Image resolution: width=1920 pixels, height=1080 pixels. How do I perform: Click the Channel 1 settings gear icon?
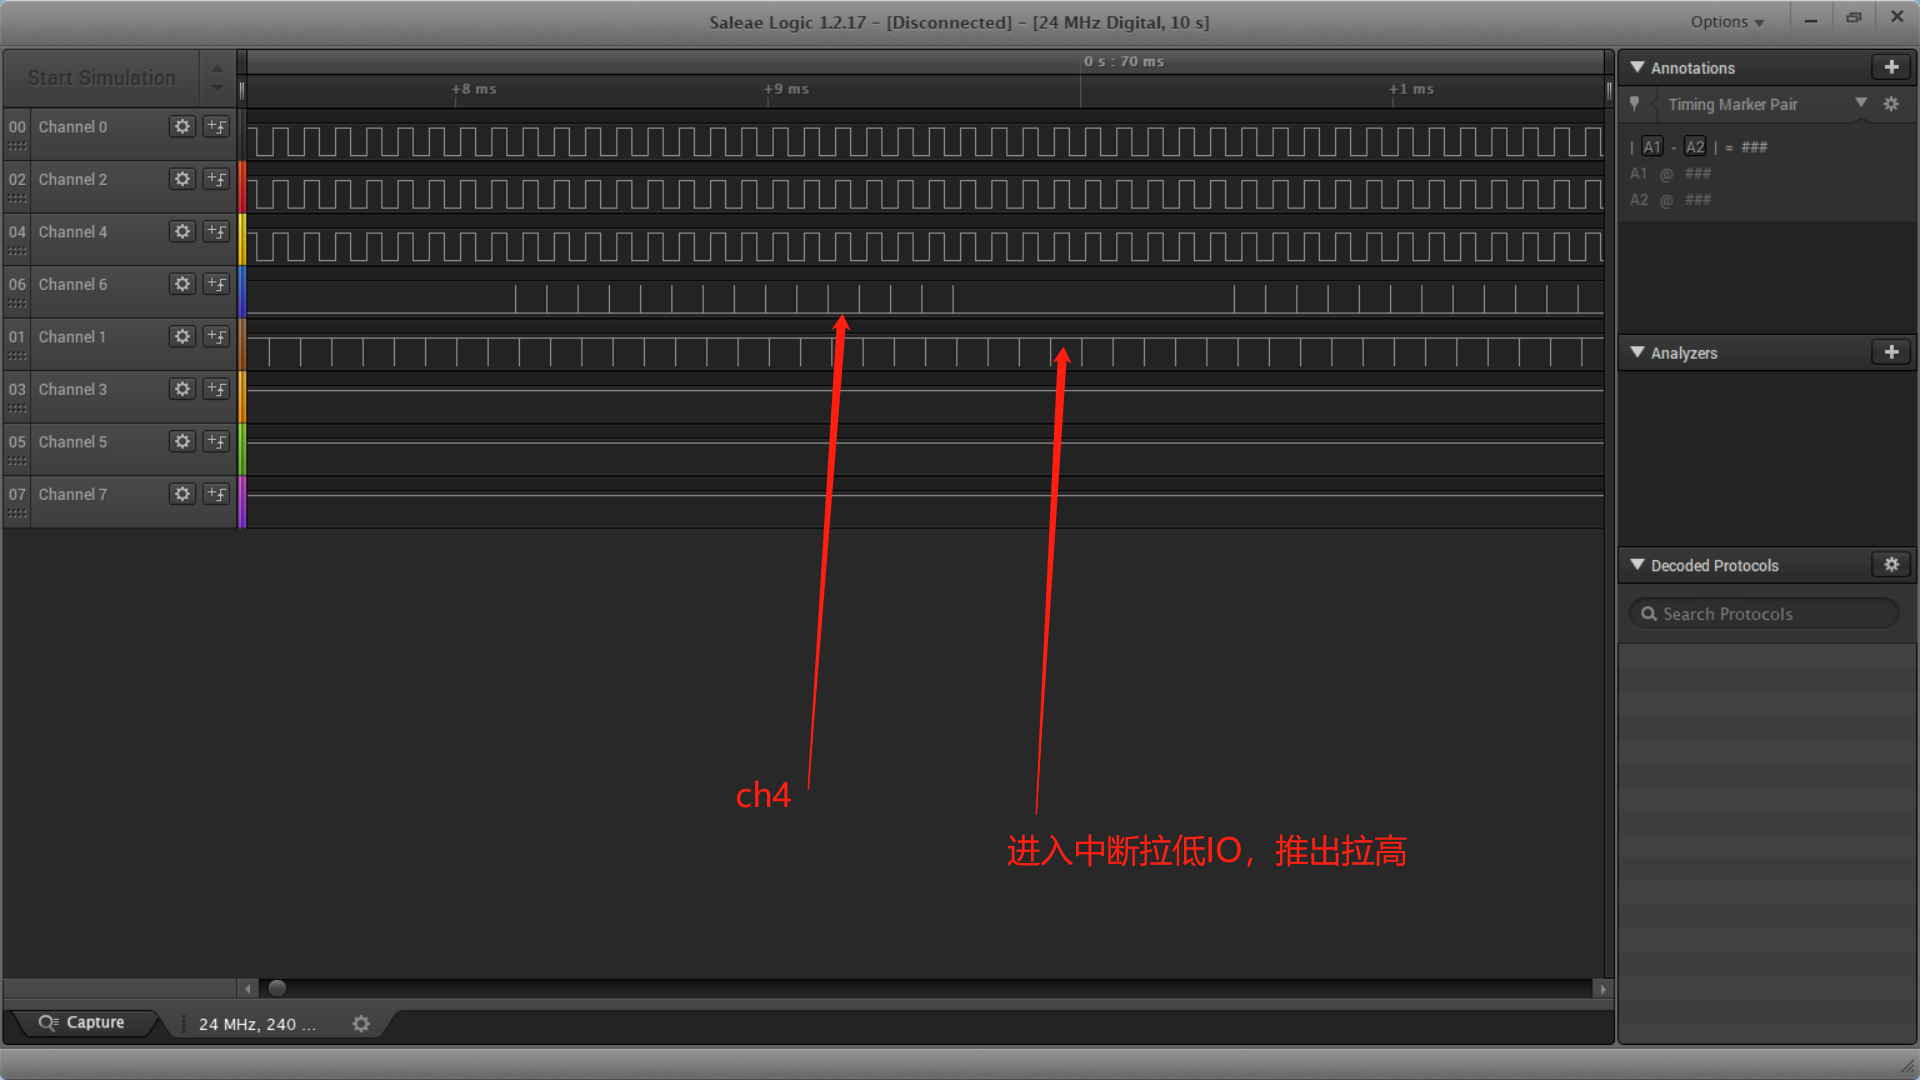point(183,336)
